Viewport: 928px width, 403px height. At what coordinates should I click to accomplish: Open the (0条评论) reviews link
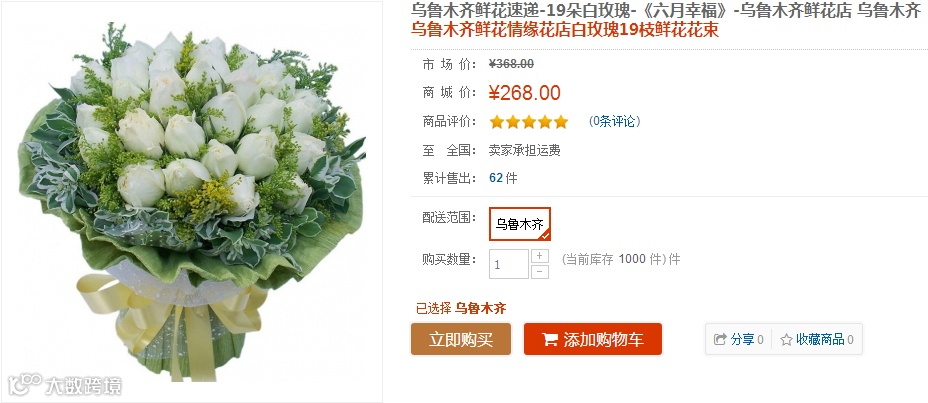coord(614,121)
